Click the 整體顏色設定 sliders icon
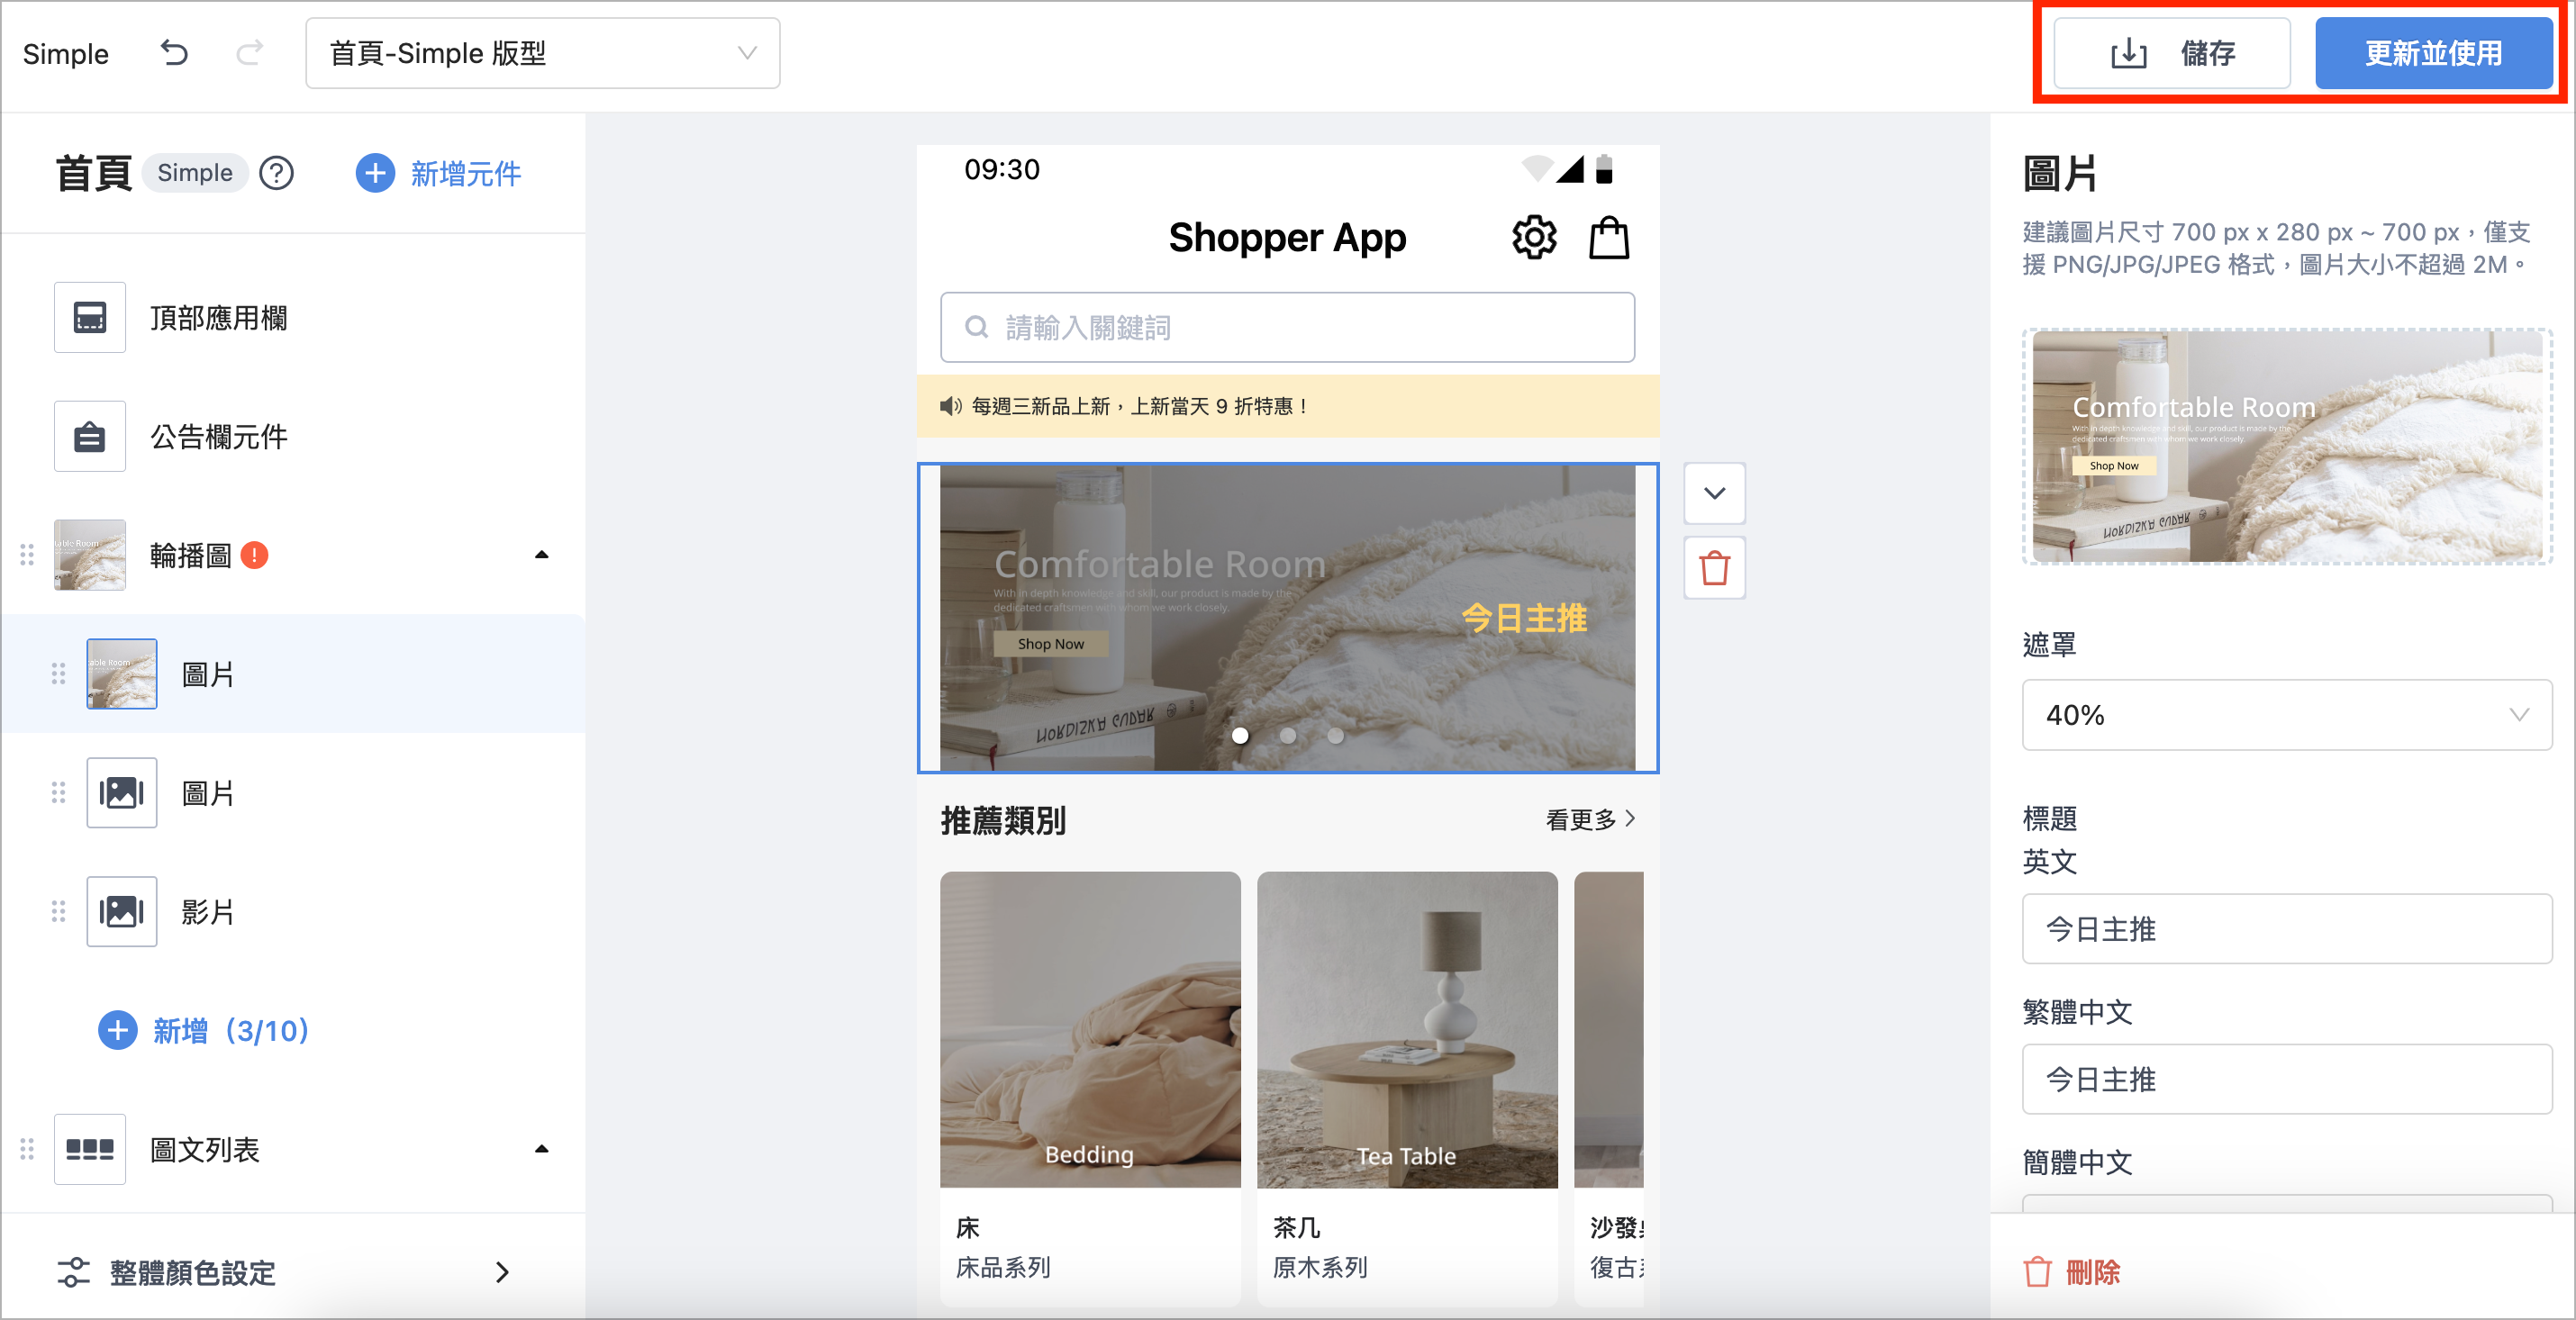This screenshot has height=1320, width=2576. [x=73, y=1272]
